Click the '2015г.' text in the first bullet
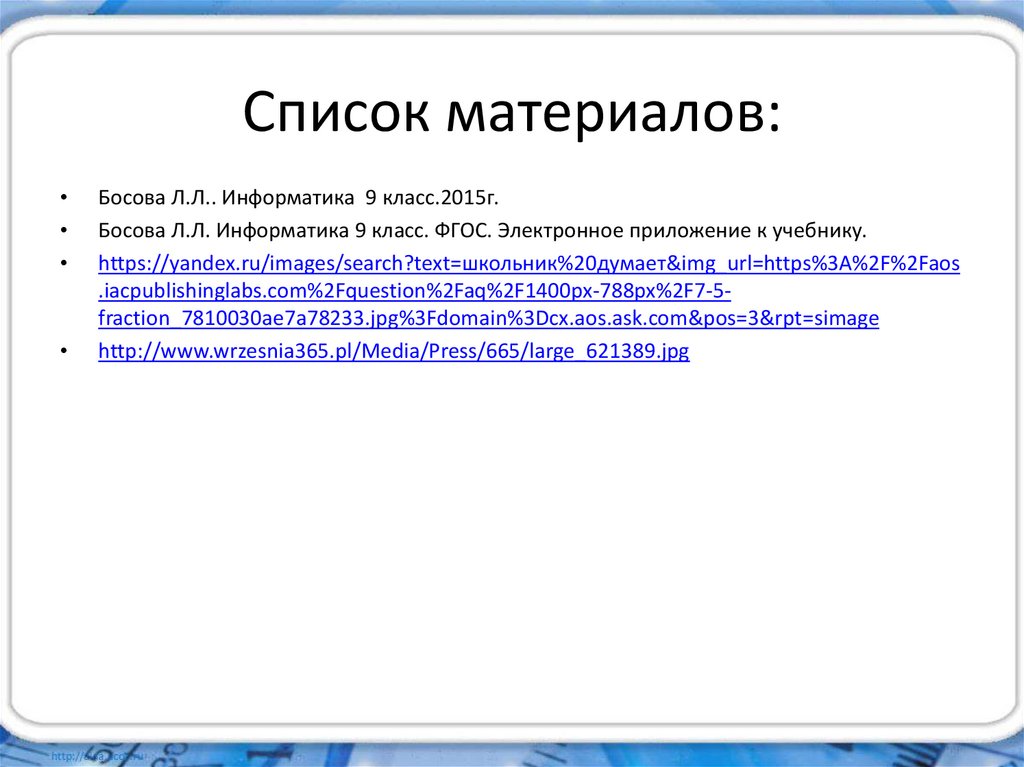 (x=470, y=196)
